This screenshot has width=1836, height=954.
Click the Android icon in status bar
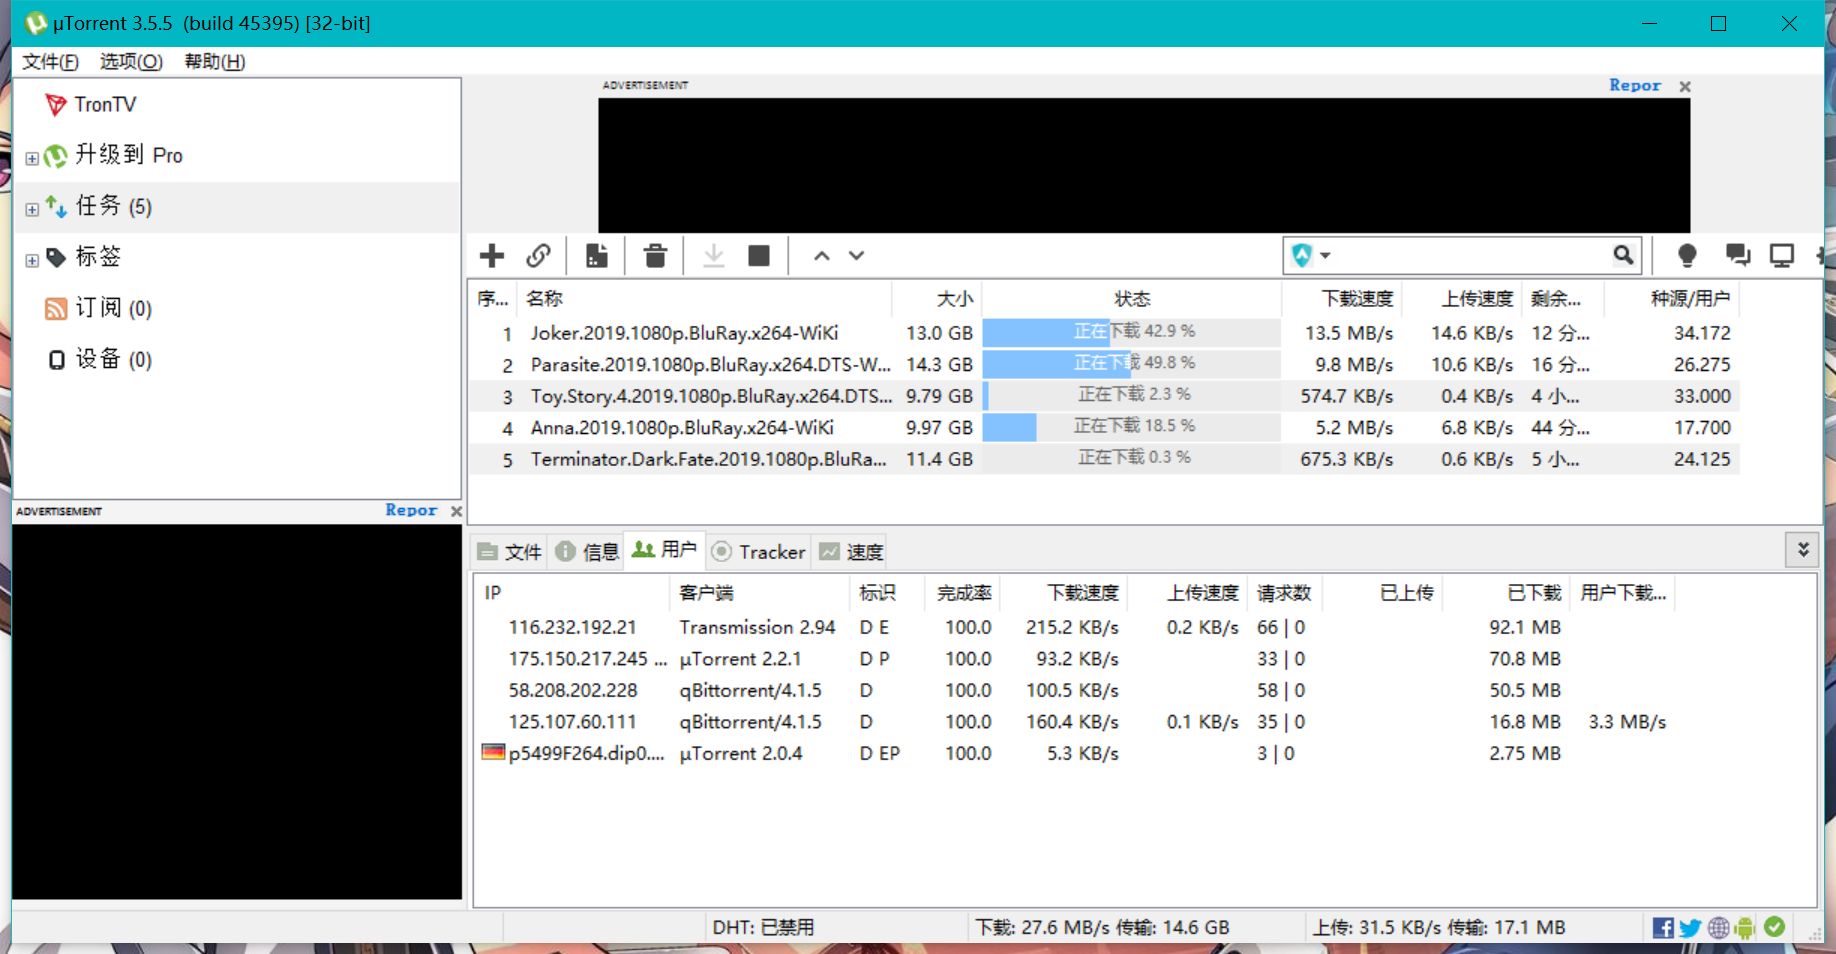click(x=1745, y=928)
